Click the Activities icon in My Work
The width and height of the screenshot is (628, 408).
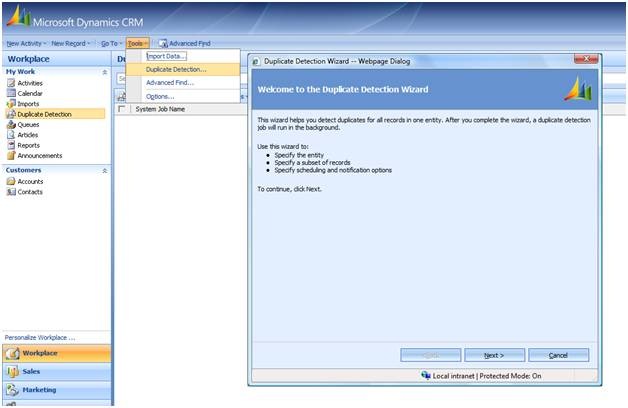11,83
